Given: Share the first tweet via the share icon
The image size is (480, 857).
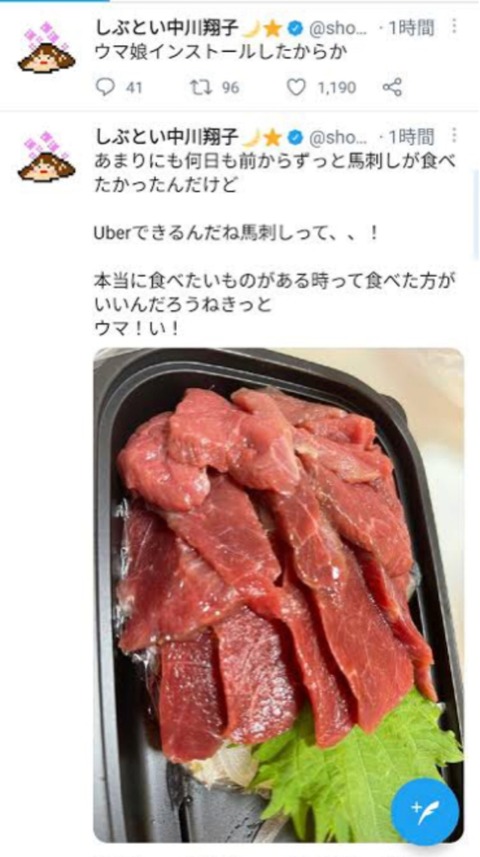Looking at the screenshot, I should [392, 87].
